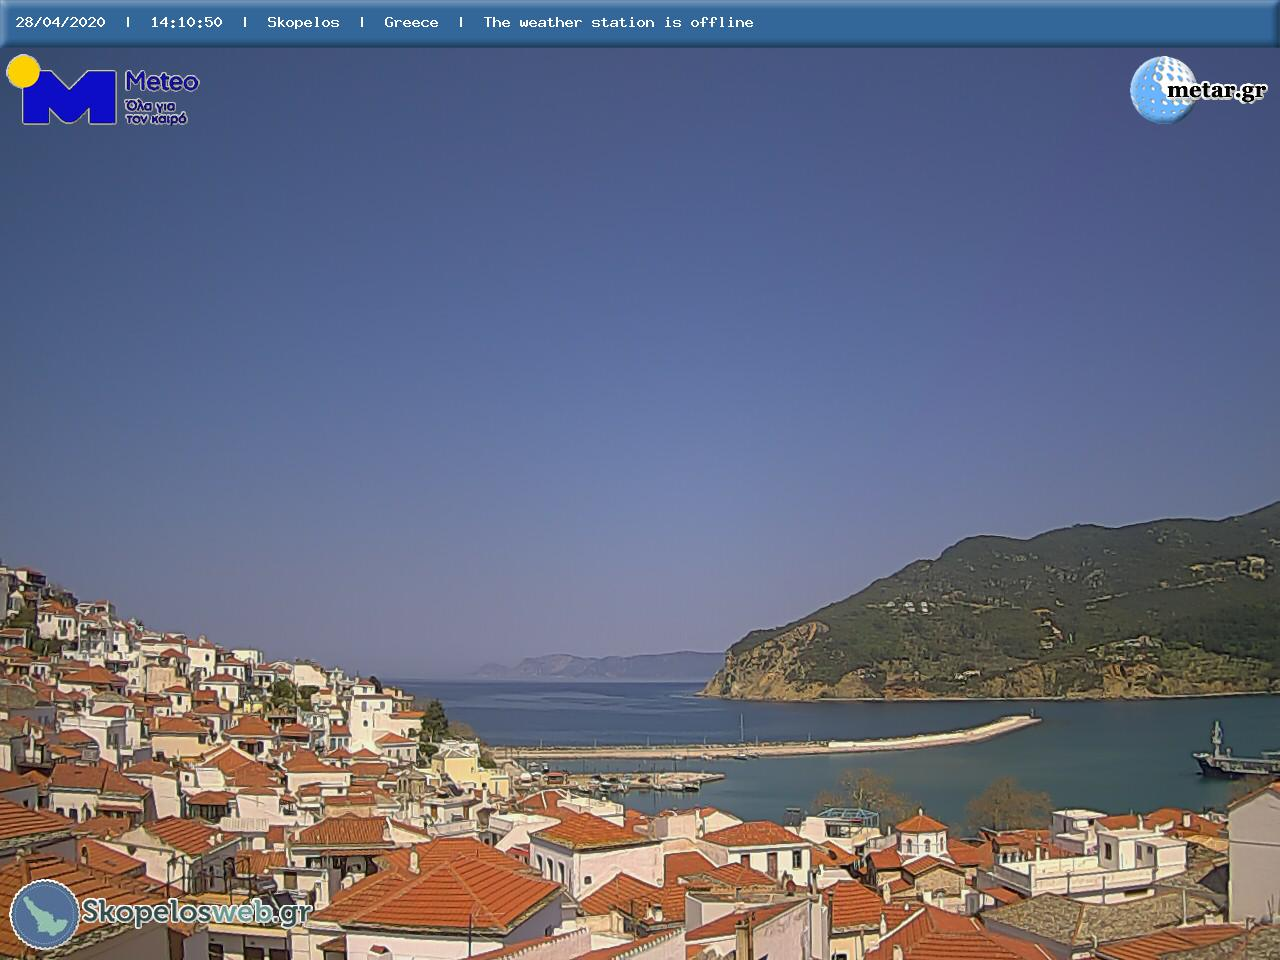Click the Greece label in header

tap(411, 22)
